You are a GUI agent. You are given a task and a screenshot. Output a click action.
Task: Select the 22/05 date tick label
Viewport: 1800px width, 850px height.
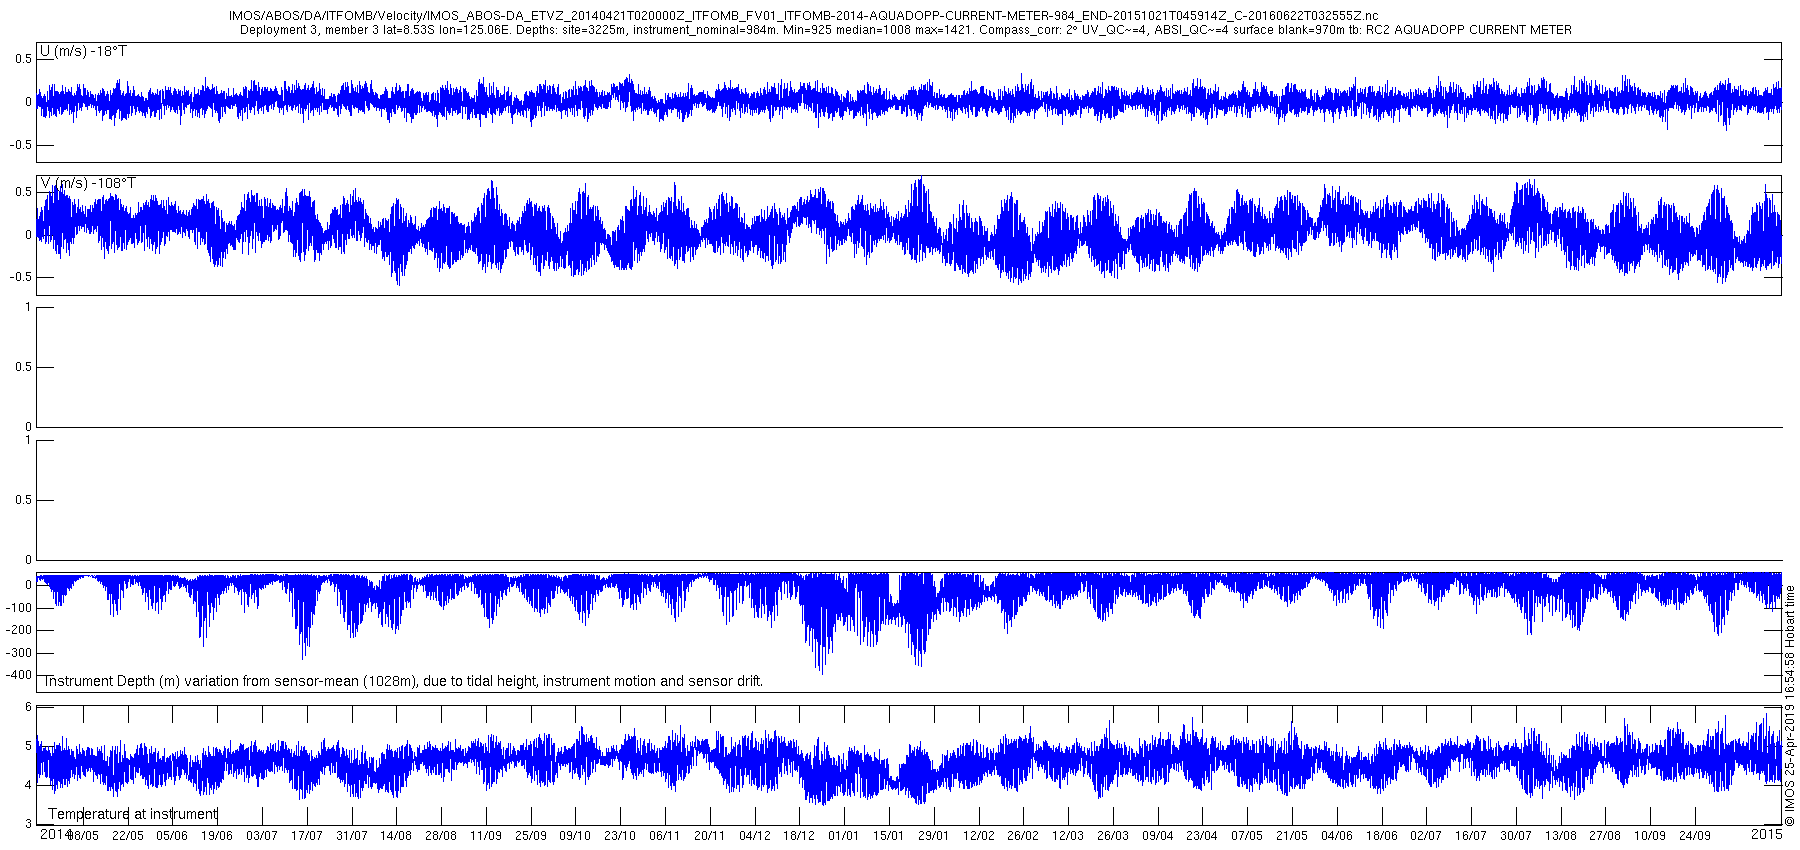point(127,836)
